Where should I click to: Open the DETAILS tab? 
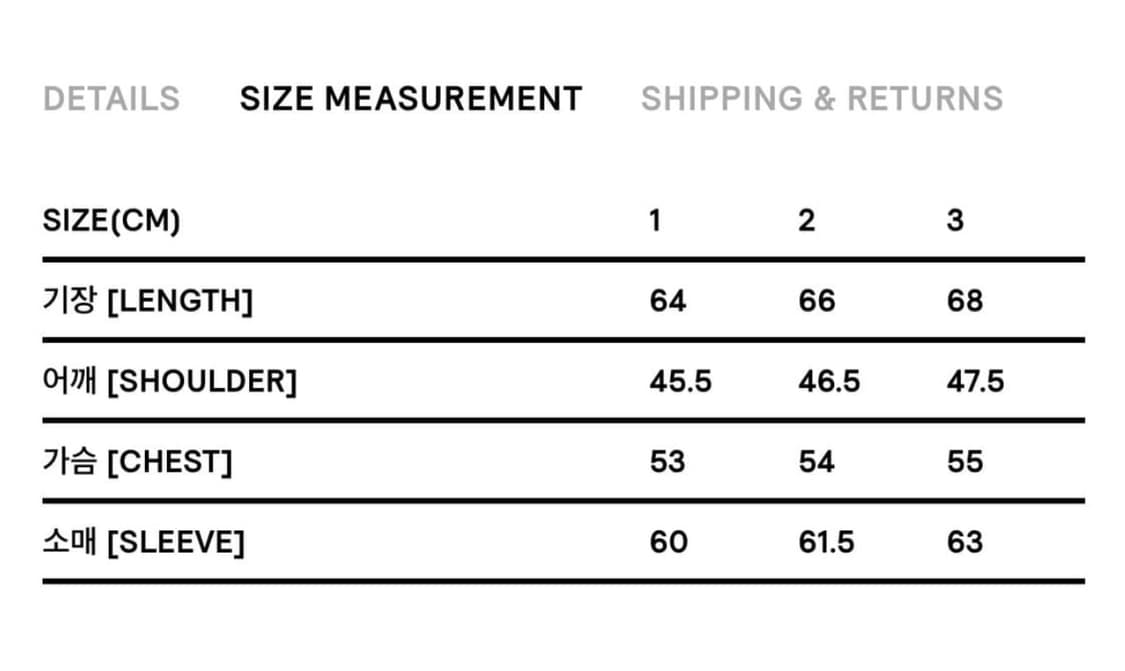tap(111, 99)
